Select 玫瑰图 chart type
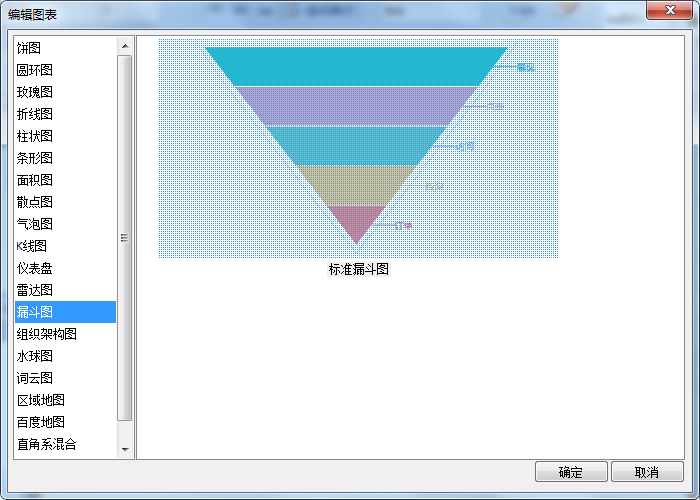The width and height of the screenshot is (700, 500). 35,92
